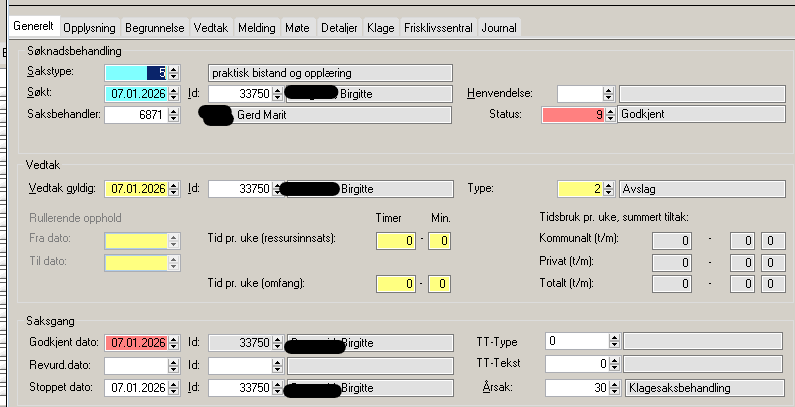
Task: Click the Stoppet dato spinner arrows
Action: [x=174, y=386]
